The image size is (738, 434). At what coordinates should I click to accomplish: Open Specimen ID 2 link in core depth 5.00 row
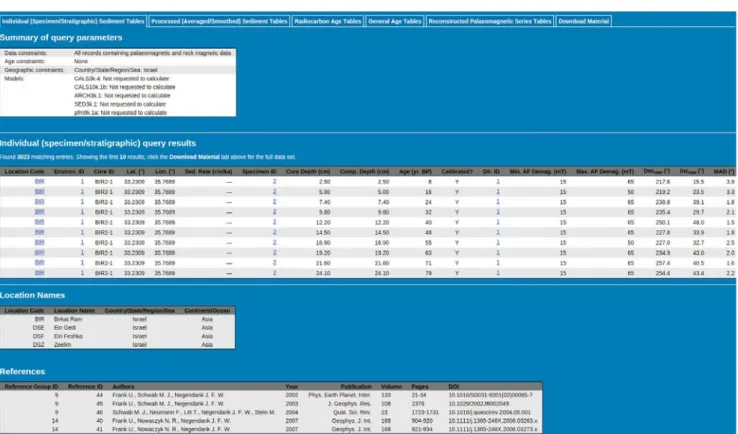tap(274, 192)
